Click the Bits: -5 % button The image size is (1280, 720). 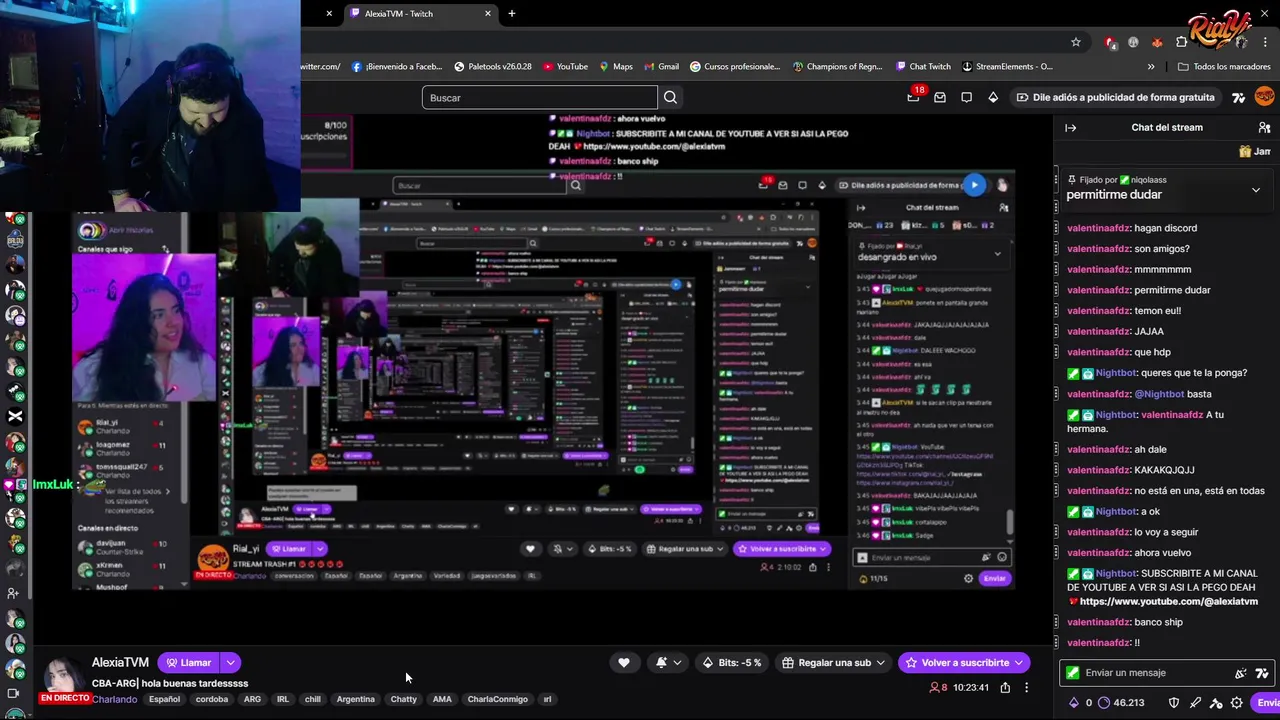731,662
